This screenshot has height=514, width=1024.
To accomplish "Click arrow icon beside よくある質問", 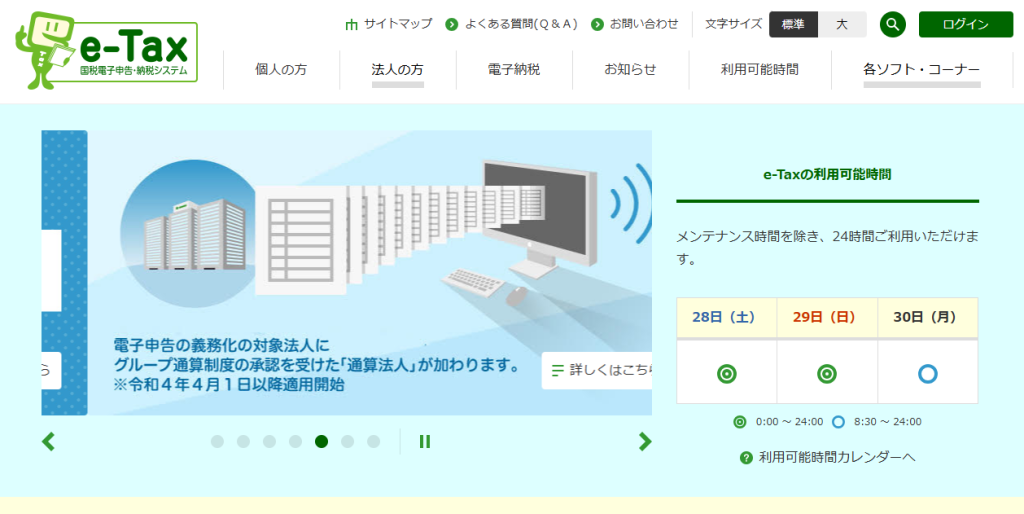I will coord(452,25).
